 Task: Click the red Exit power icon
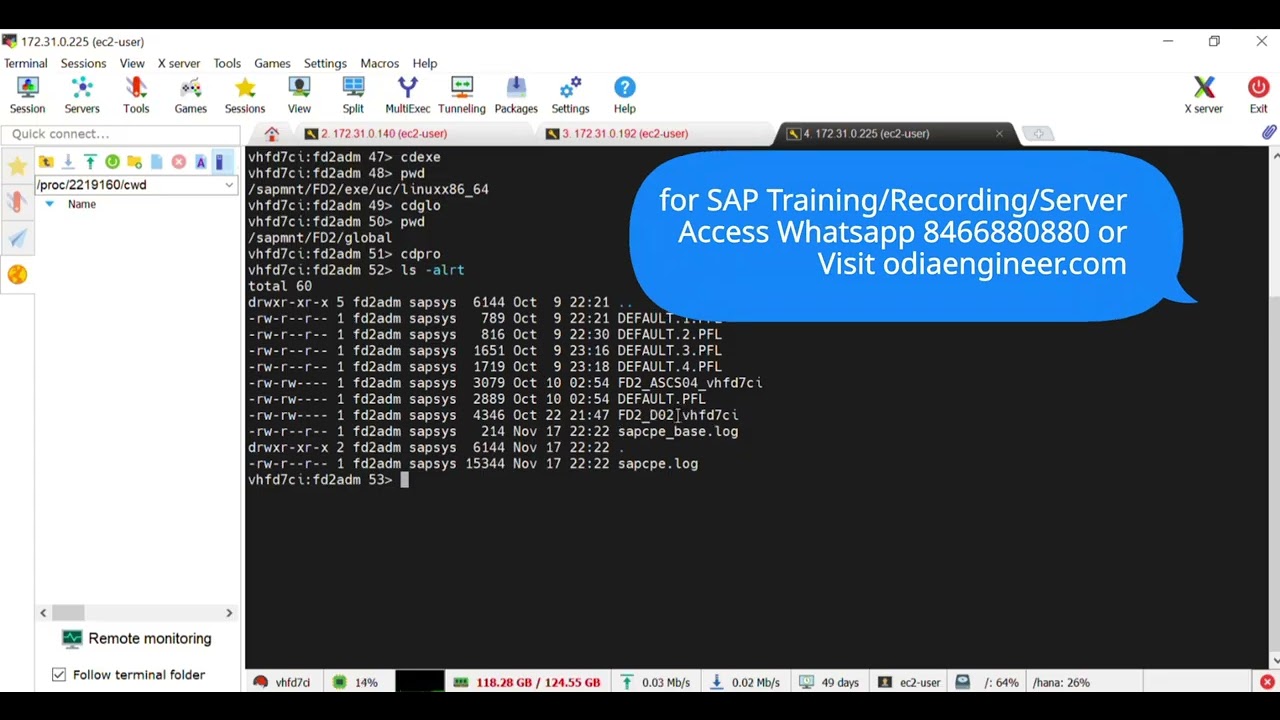click(1258, 96)
